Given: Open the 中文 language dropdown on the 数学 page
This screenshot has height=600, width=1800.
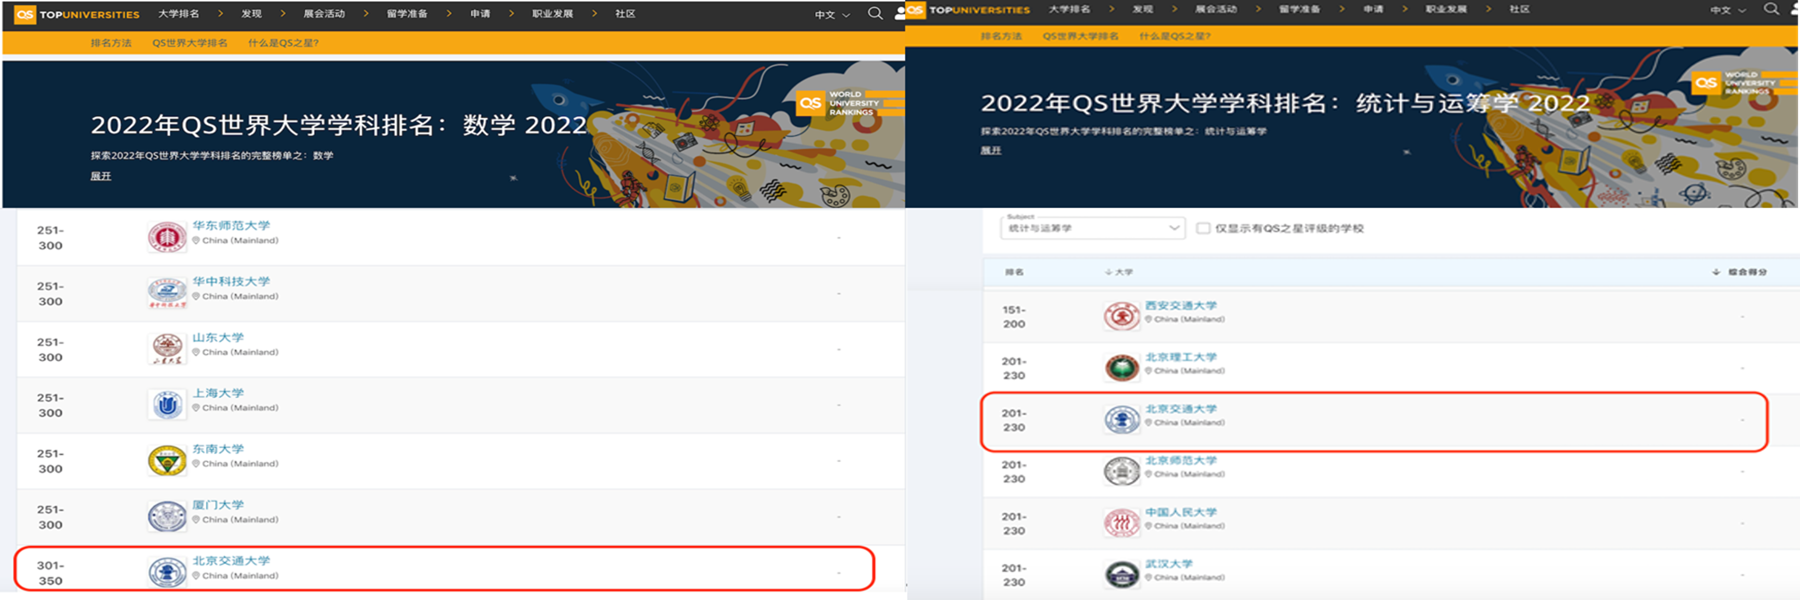Looking at the screenshot, I should 831,15.
